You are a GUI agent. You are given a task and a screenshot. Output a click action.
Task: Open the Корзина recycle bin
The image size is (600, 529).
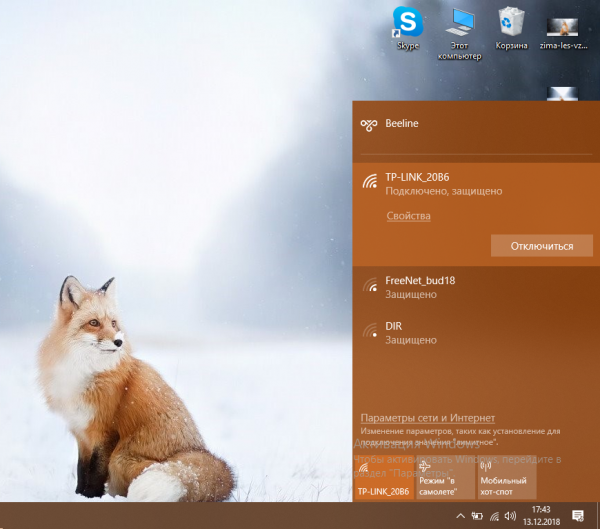pos(512,25)
